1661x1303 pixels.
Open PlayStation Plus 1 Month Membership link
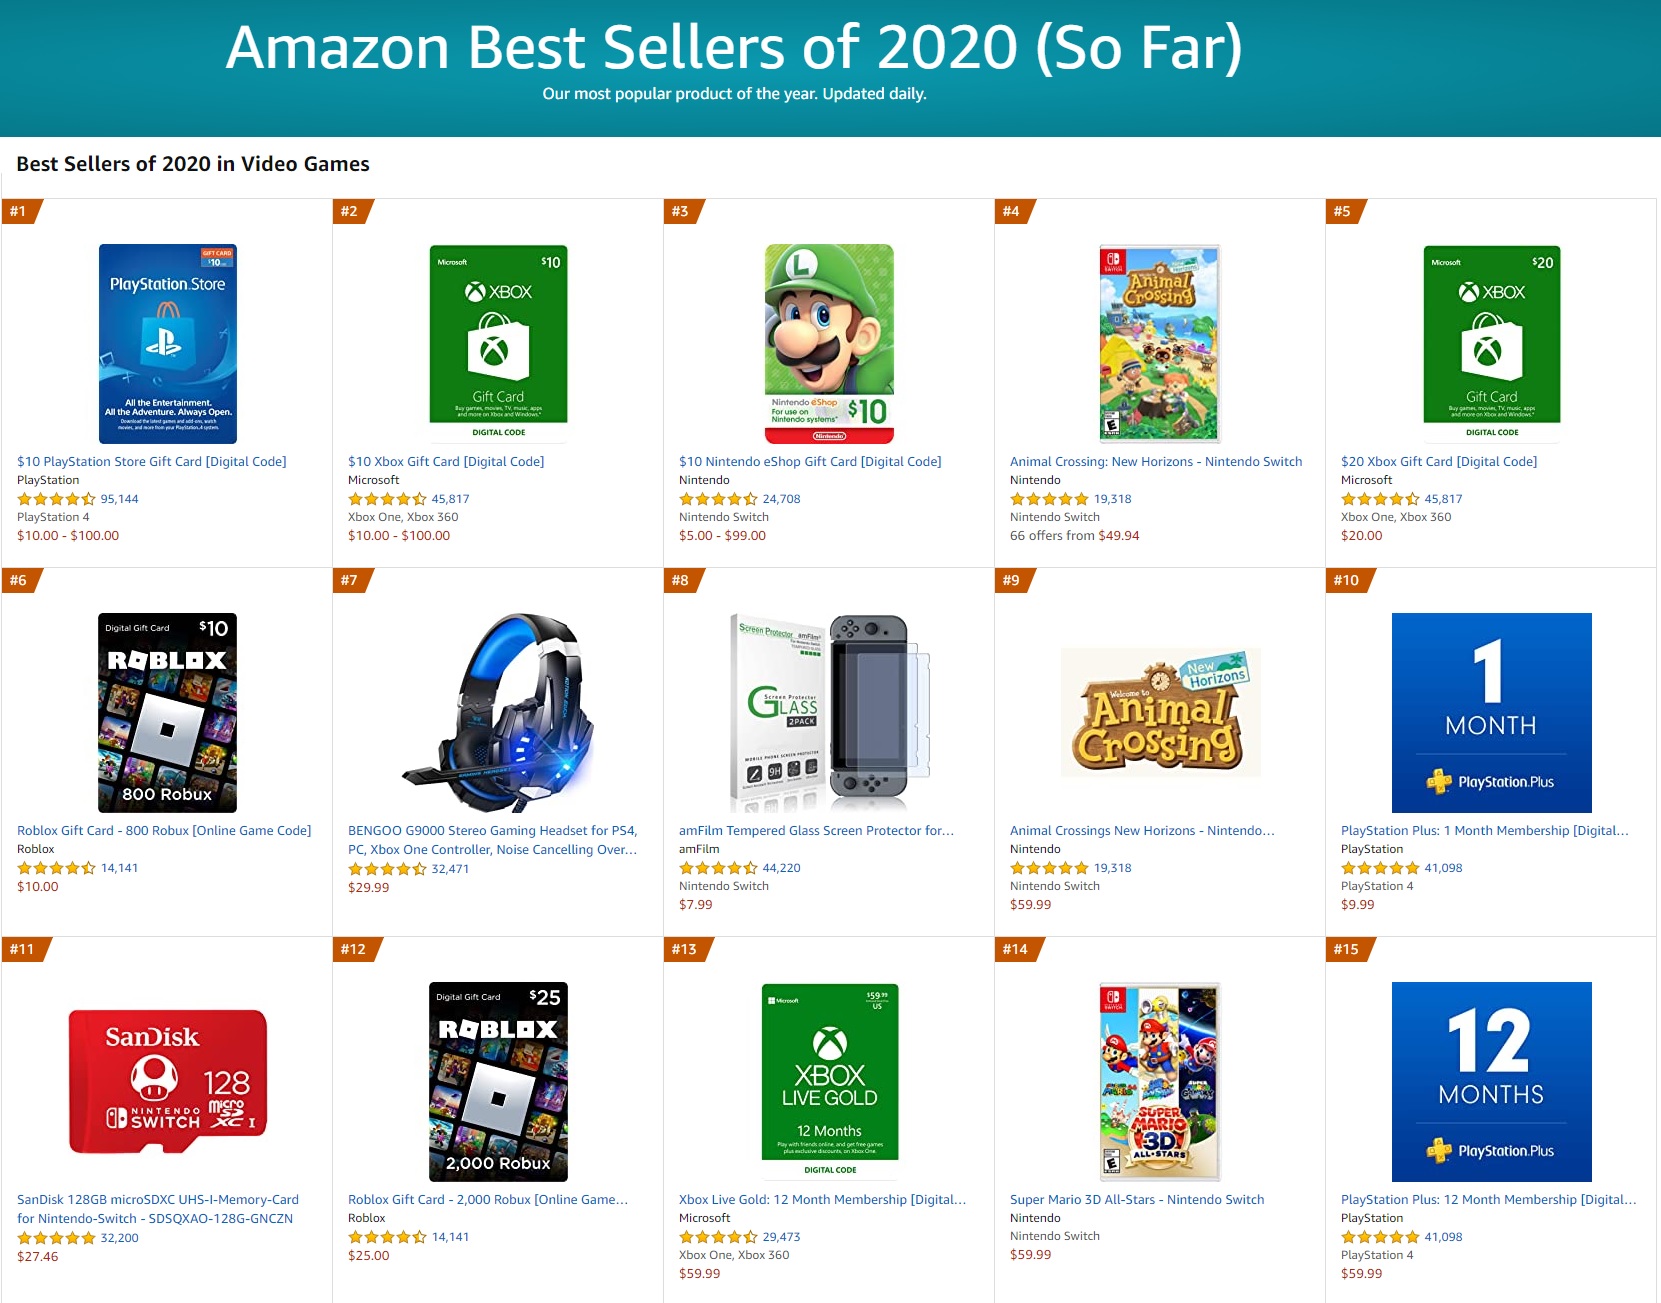(1484, 830)
